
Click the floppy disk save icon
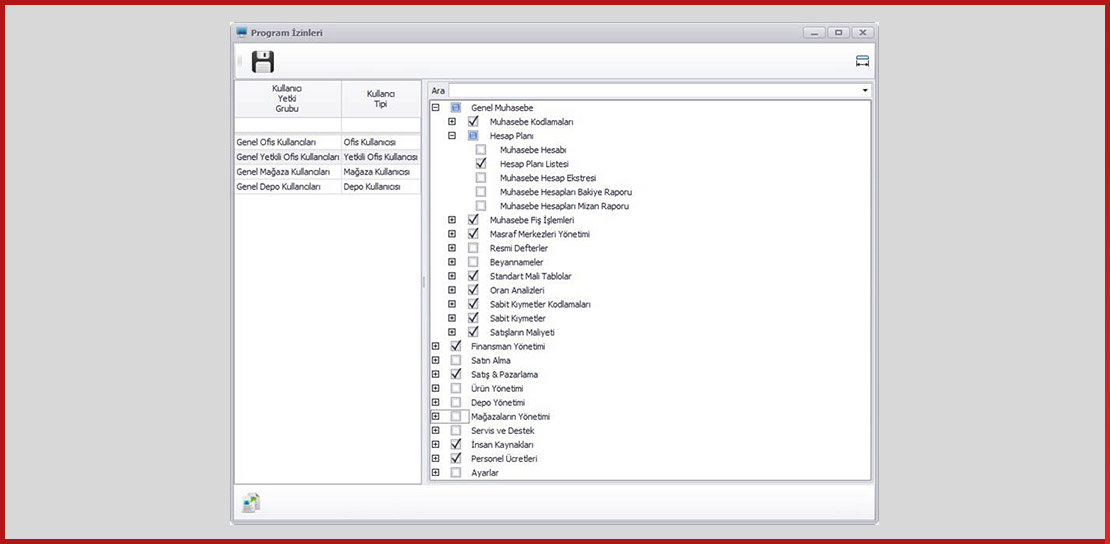point(263,62)
